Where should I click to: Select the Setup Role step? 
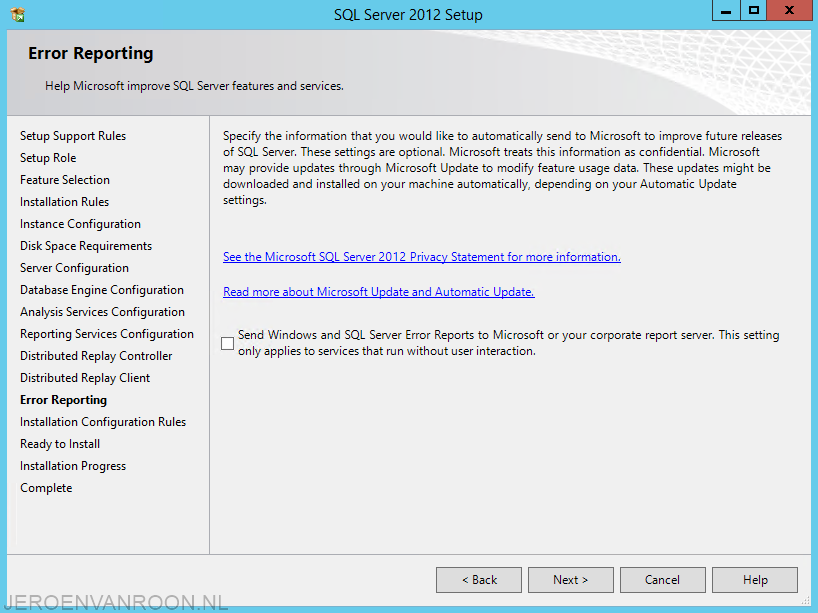(48, 158)
